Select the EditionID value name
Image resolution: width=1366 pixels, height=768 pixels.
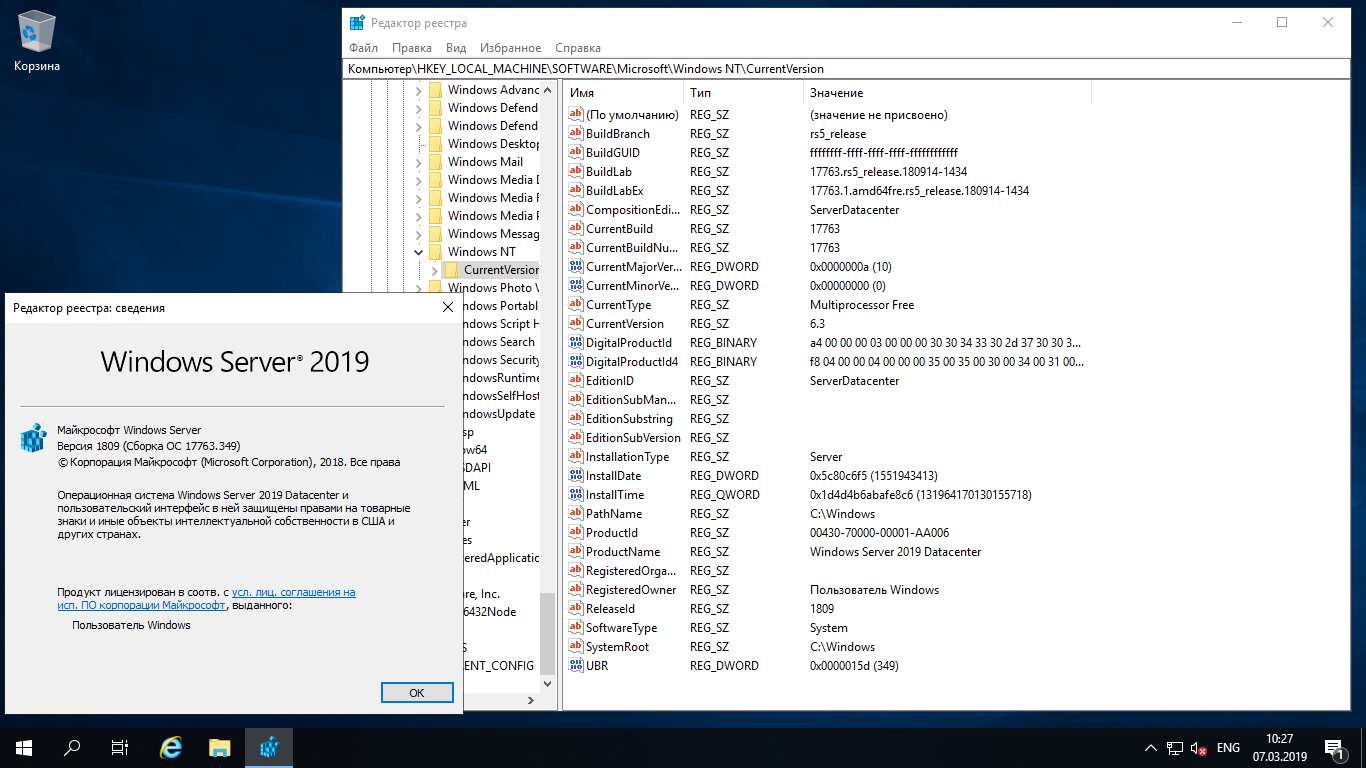[610, 381]
